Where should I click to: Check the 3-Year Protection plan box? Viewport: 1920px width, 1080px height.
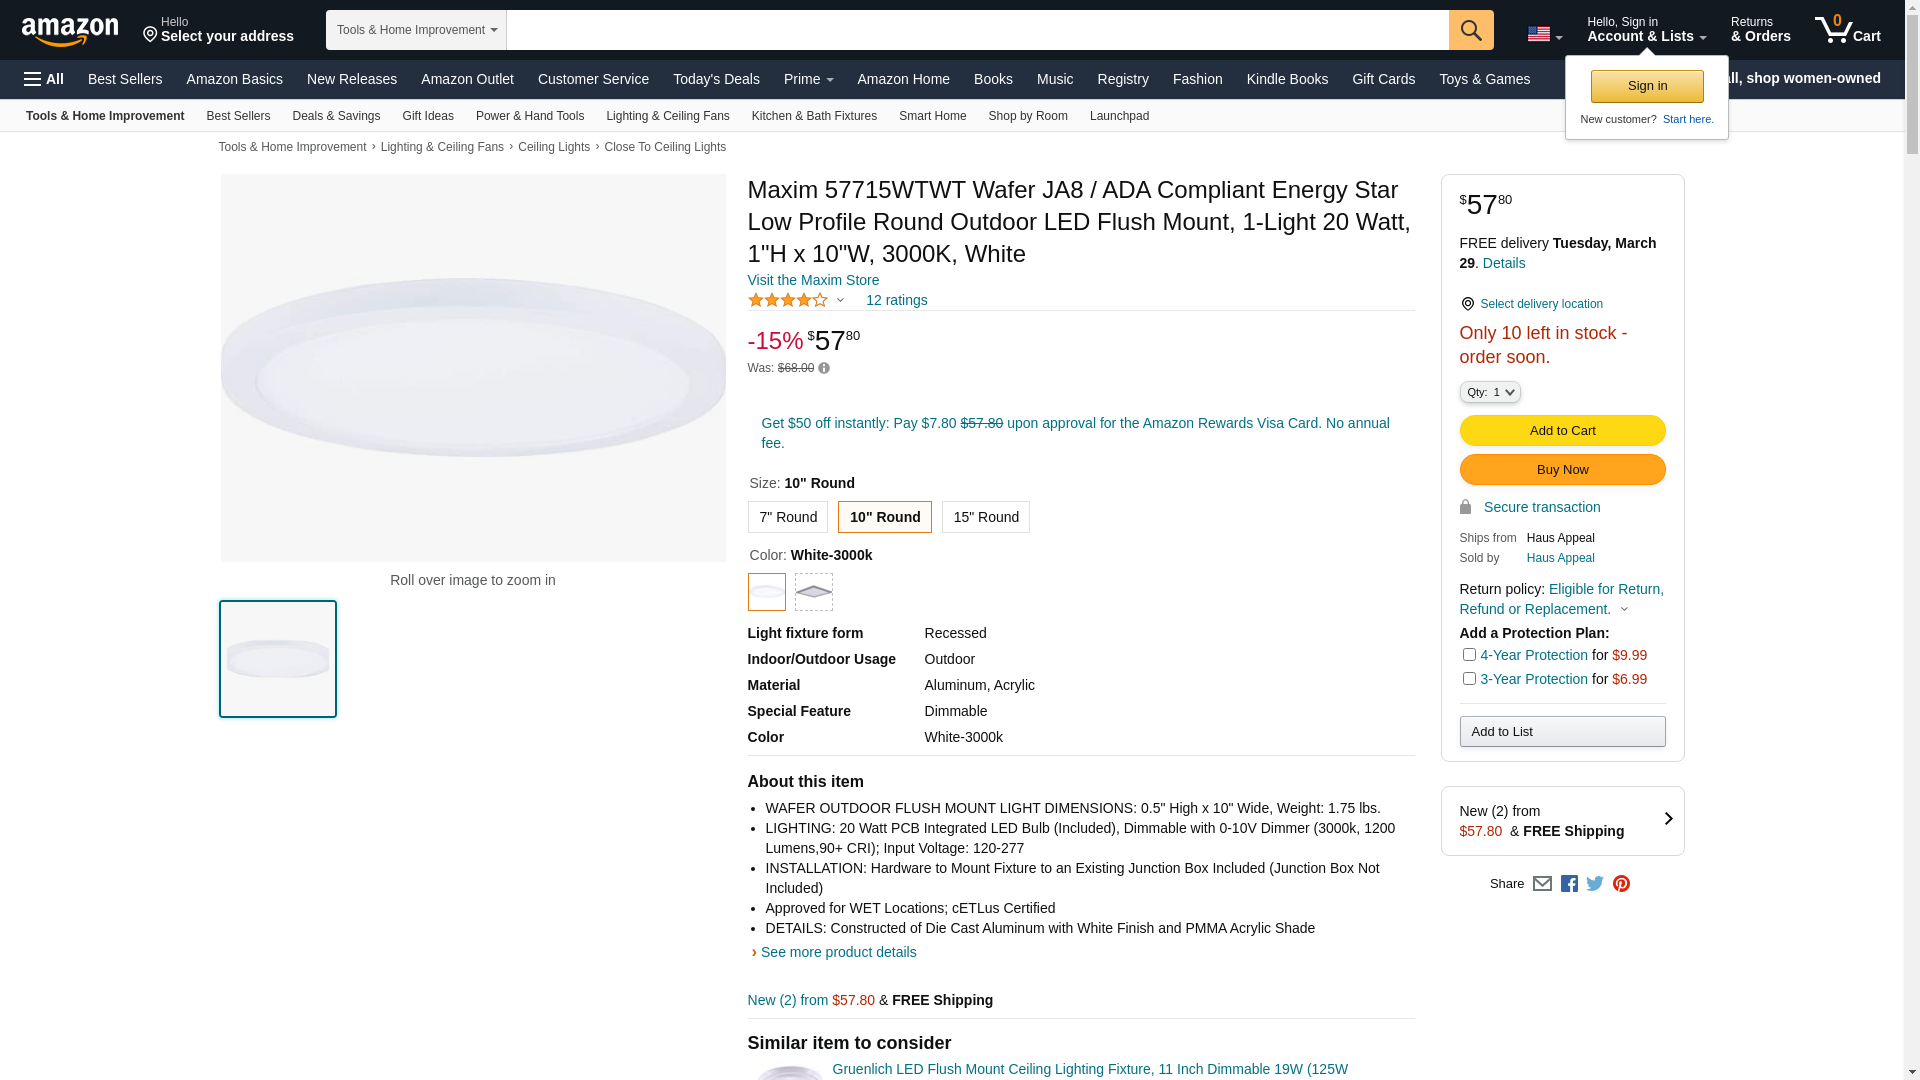pos(1469,679)
